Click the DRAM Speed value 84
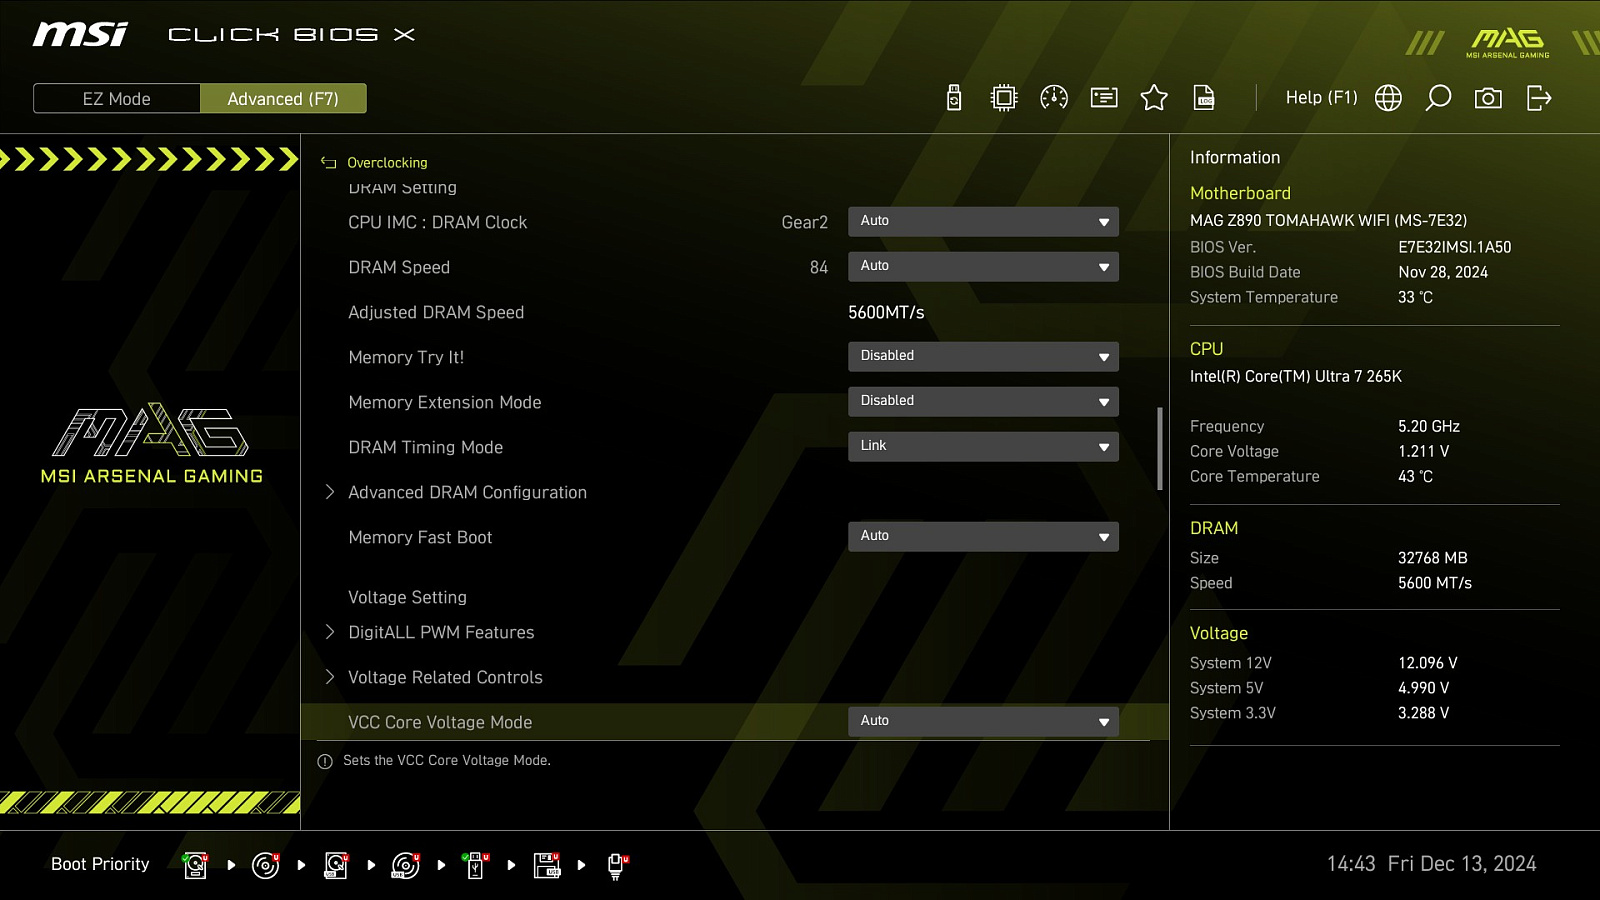1600x900 pixels. click(x=819, y=267)
